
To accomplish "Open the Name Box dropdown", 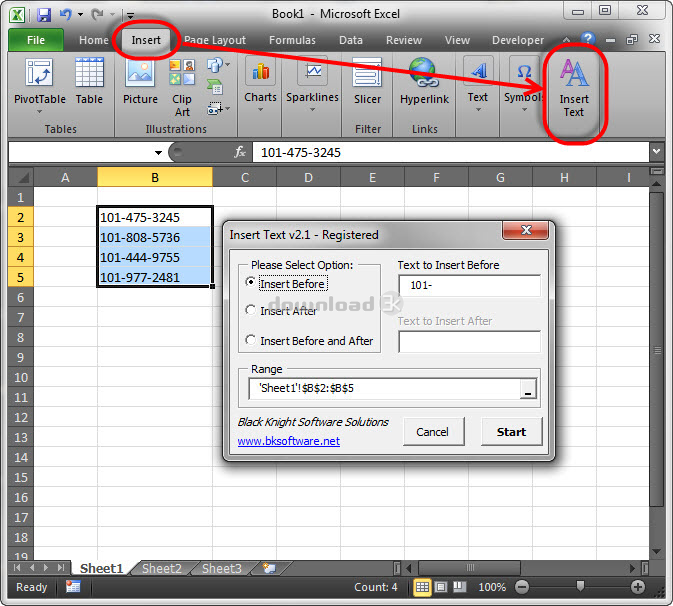I will pos(158,153).
